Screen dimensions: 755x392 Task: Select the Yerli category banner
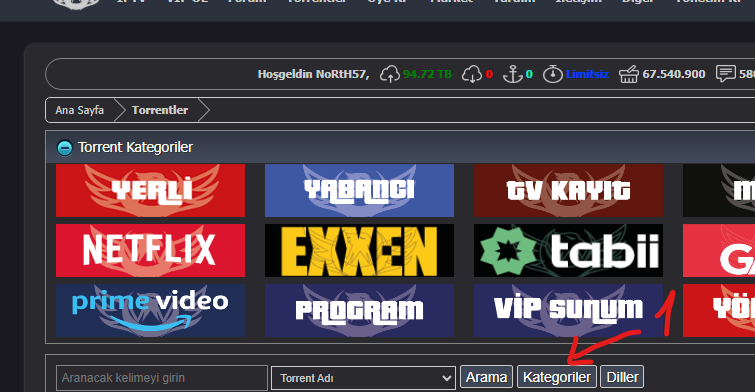click(x=150, y=190)
